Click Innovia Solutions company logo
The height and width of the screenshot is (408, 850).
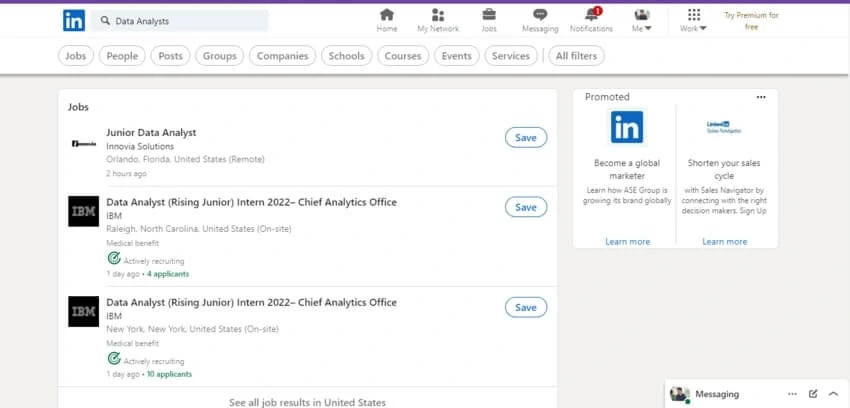pyautogui.click(x=83, y=144)
